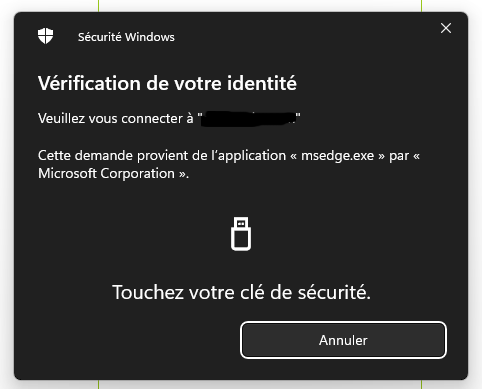Cancel the verification with Annuler button
The width and height of the screenshot is (482, 389).
[x=343, y=340]
